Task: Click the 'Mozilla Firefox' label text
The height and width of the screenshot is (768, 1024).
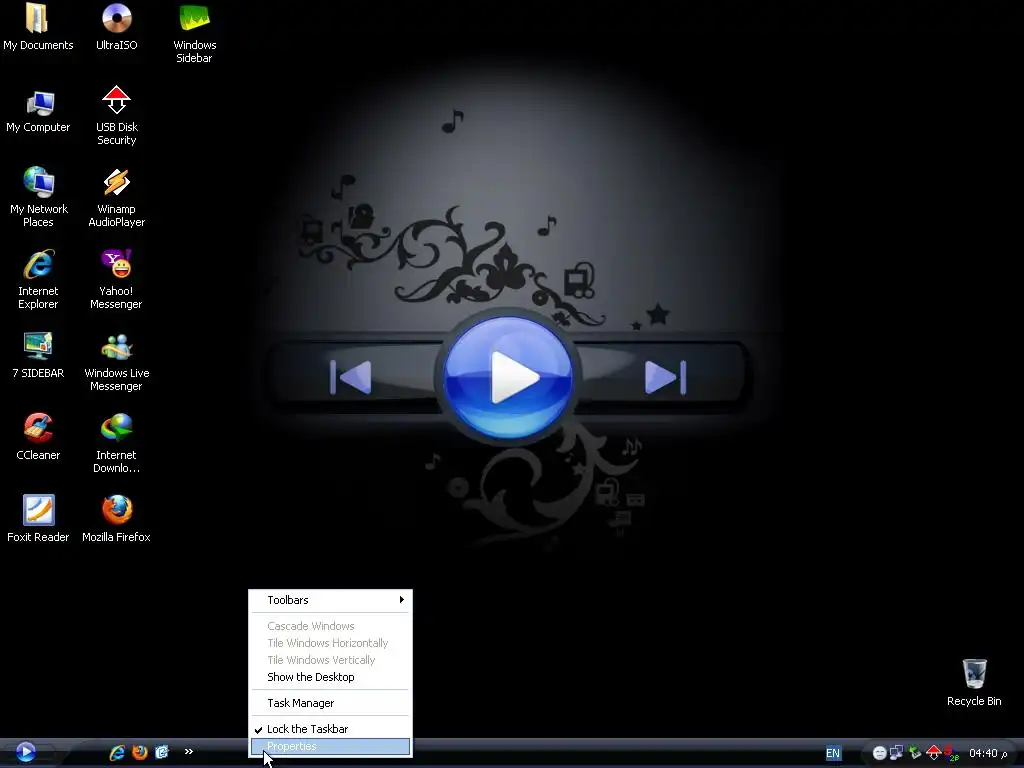Action: pos(116,537)
